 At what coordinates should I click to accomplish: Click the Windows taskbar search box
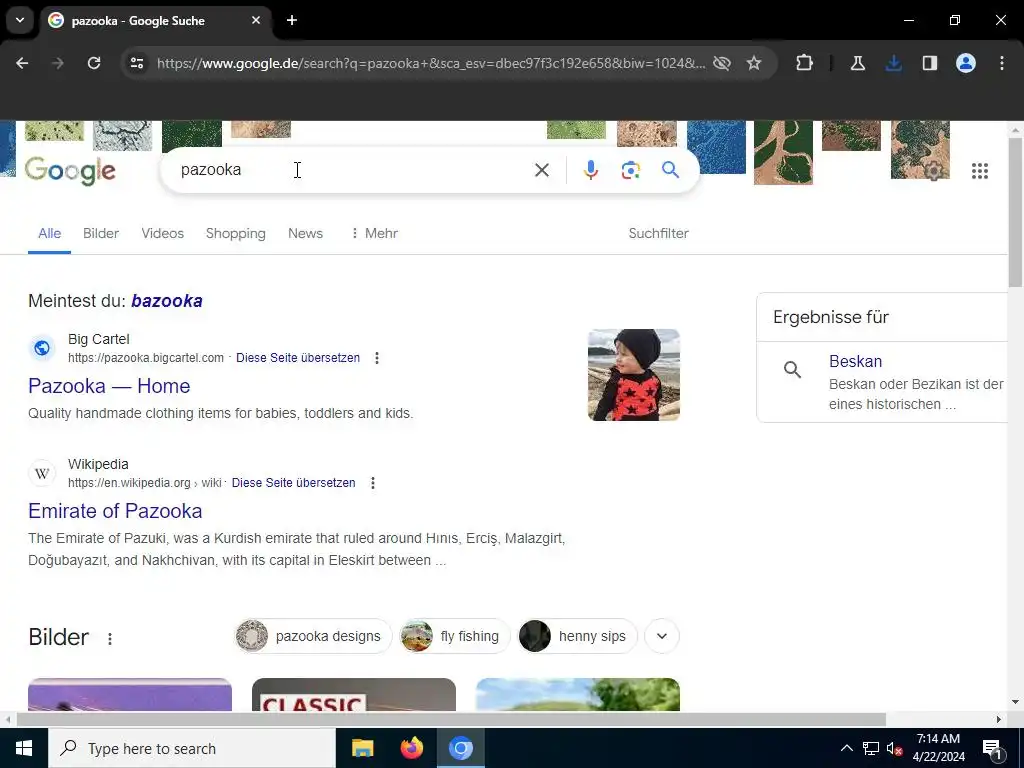tap(192, 748)
